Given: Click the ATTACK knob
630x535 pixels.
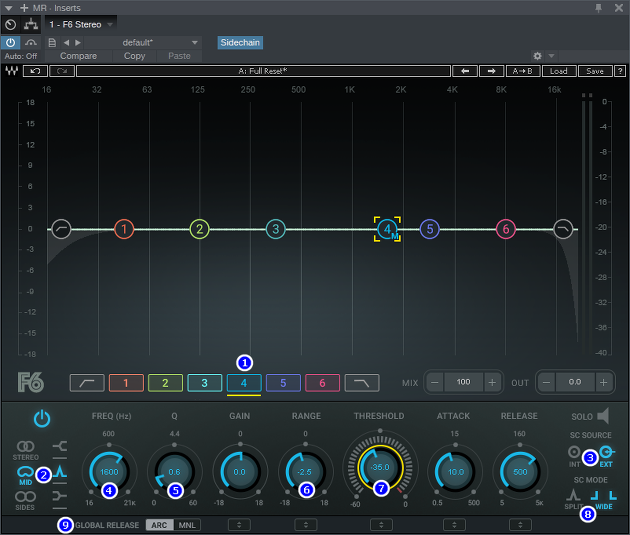Looking at the screenshot, I should point(456,472).
